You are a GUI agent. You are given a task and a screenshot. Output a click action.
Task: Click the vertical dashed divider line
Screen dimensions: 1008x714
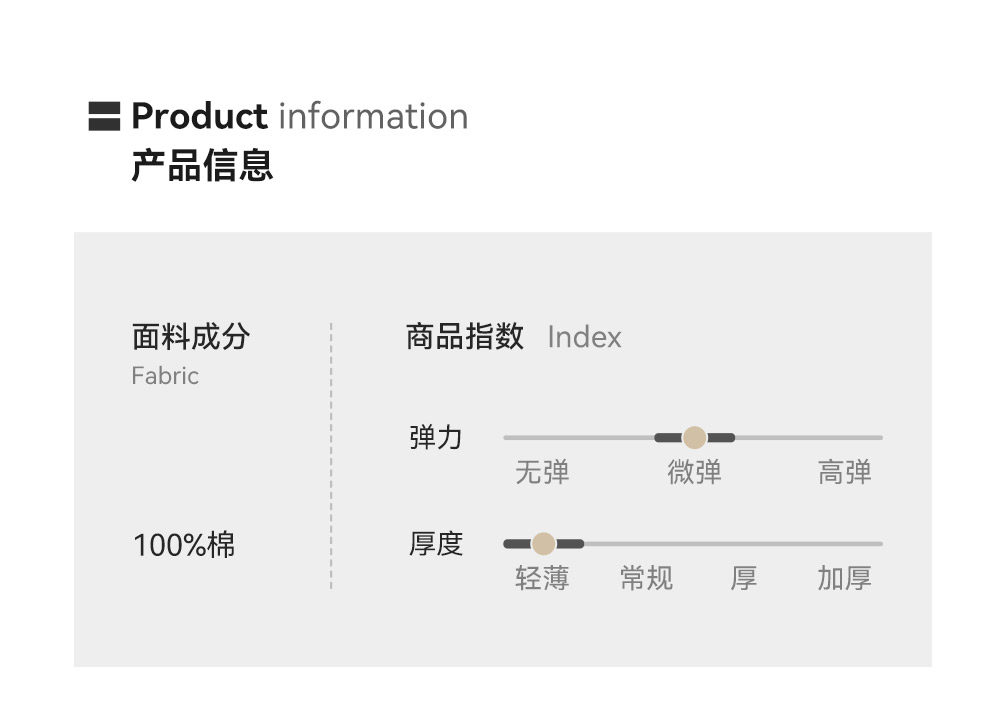pyautogui.click(x=331, y=455)
